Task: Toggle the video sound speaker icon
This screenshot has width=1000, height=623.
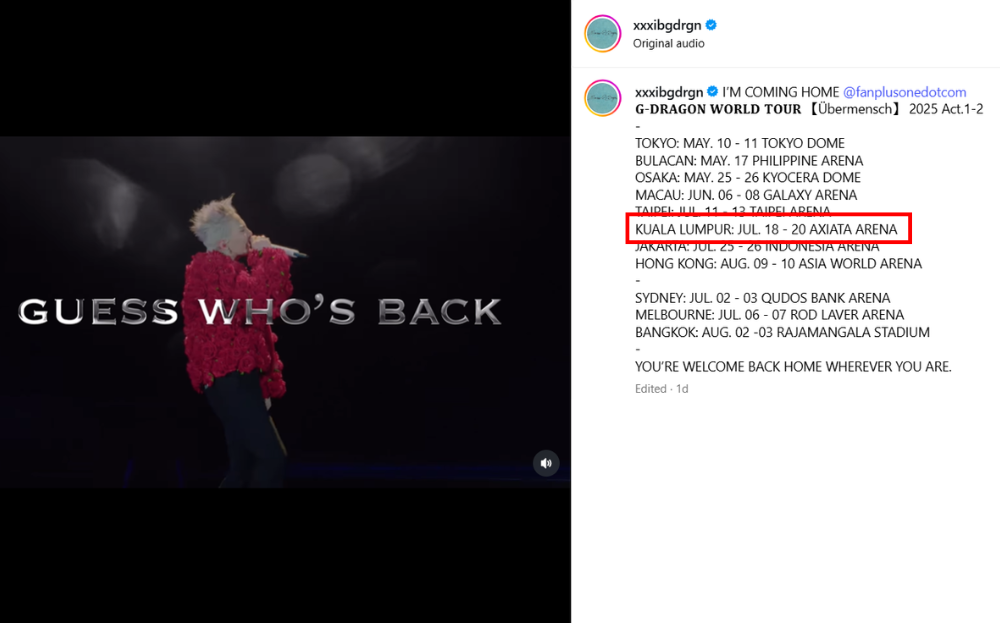Action: click(546, 463)
